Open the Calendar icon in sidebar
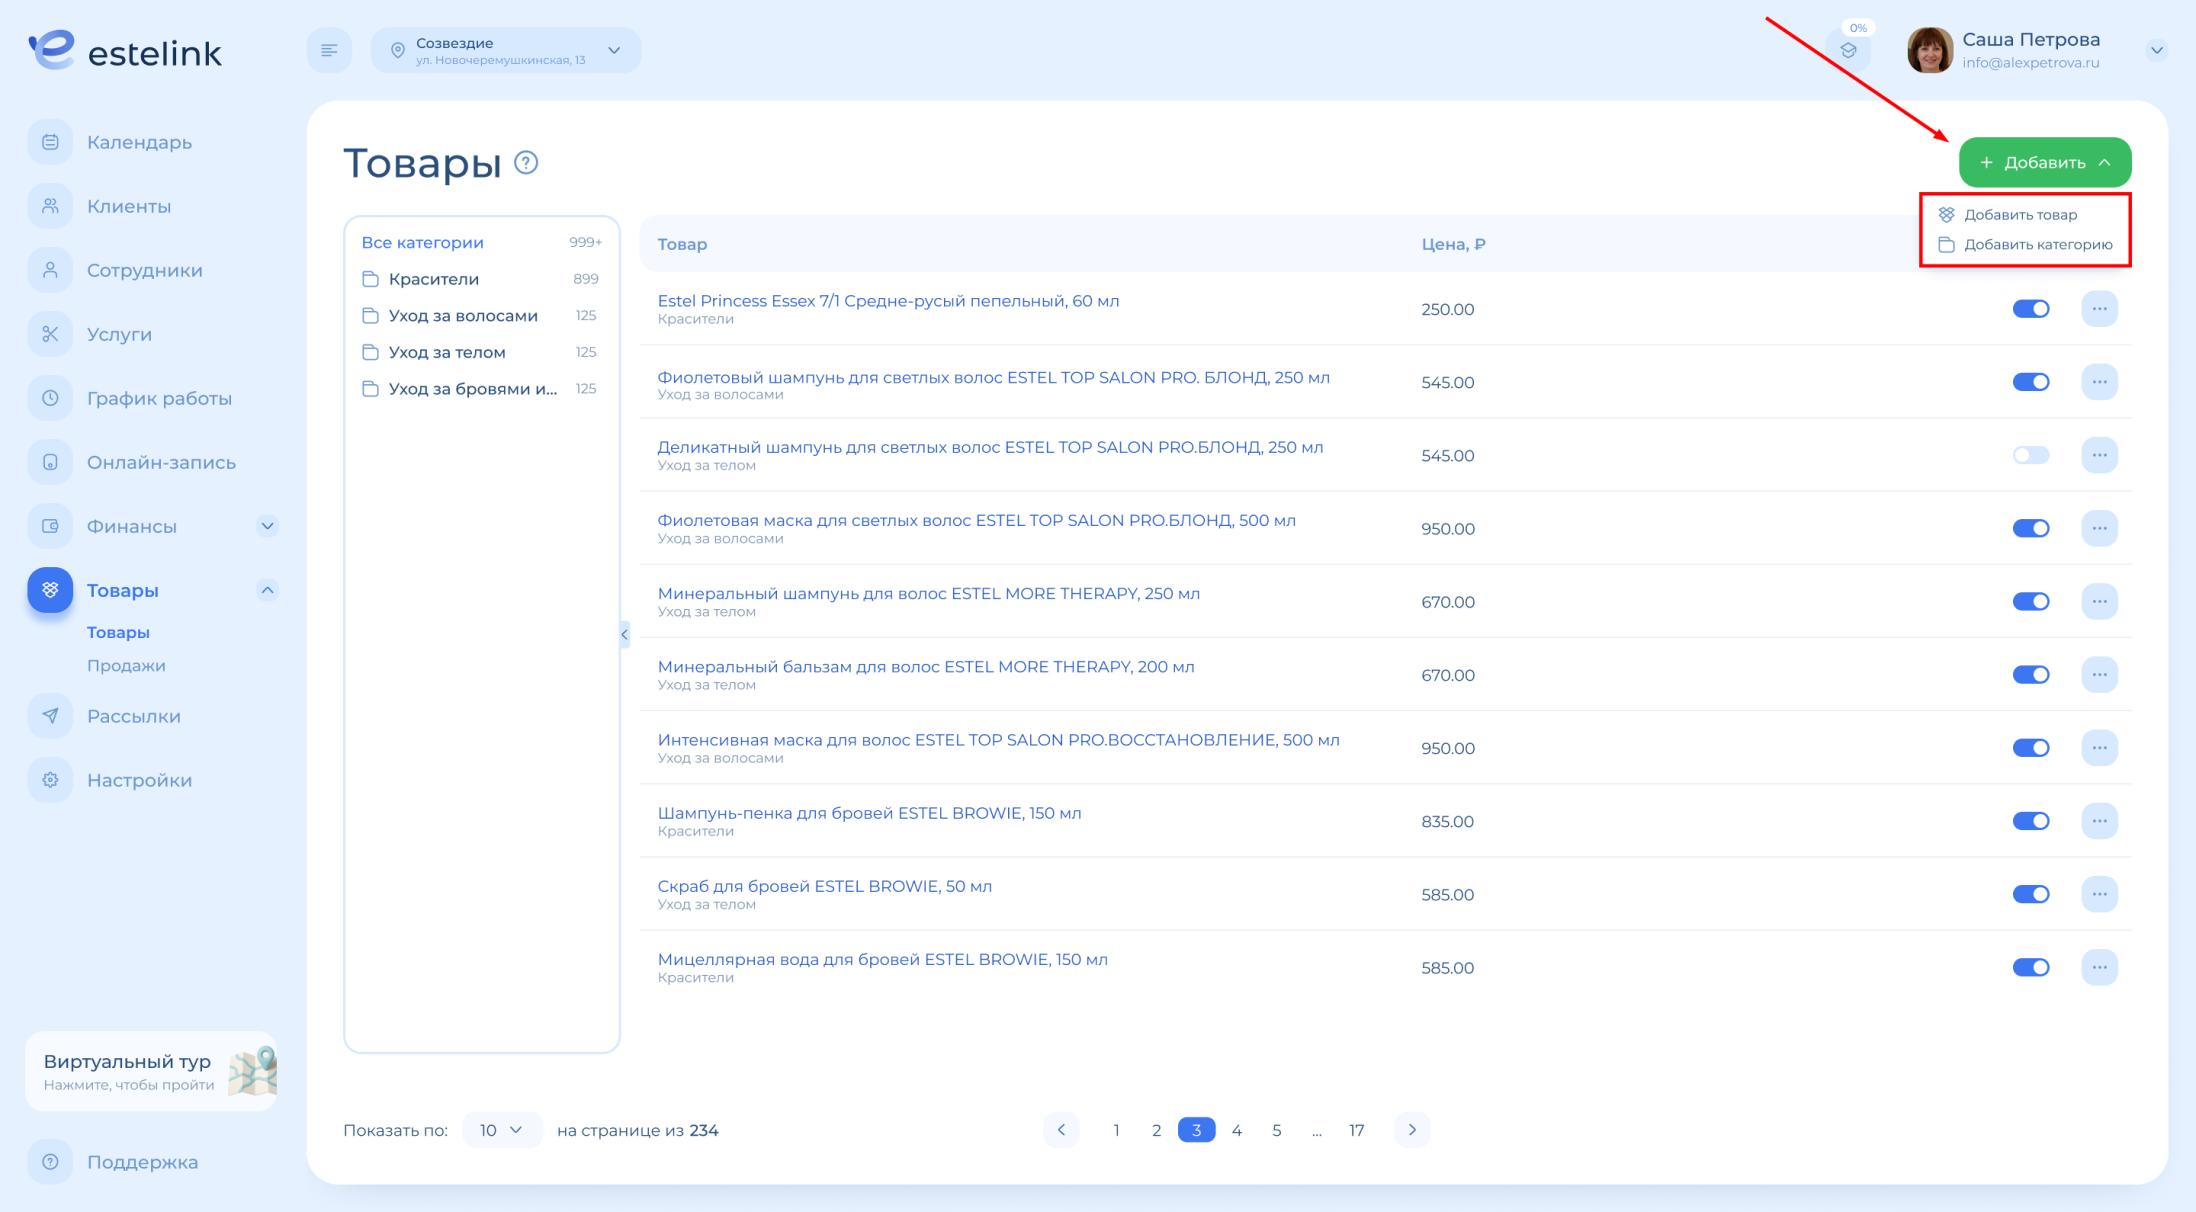 point(50,142)
